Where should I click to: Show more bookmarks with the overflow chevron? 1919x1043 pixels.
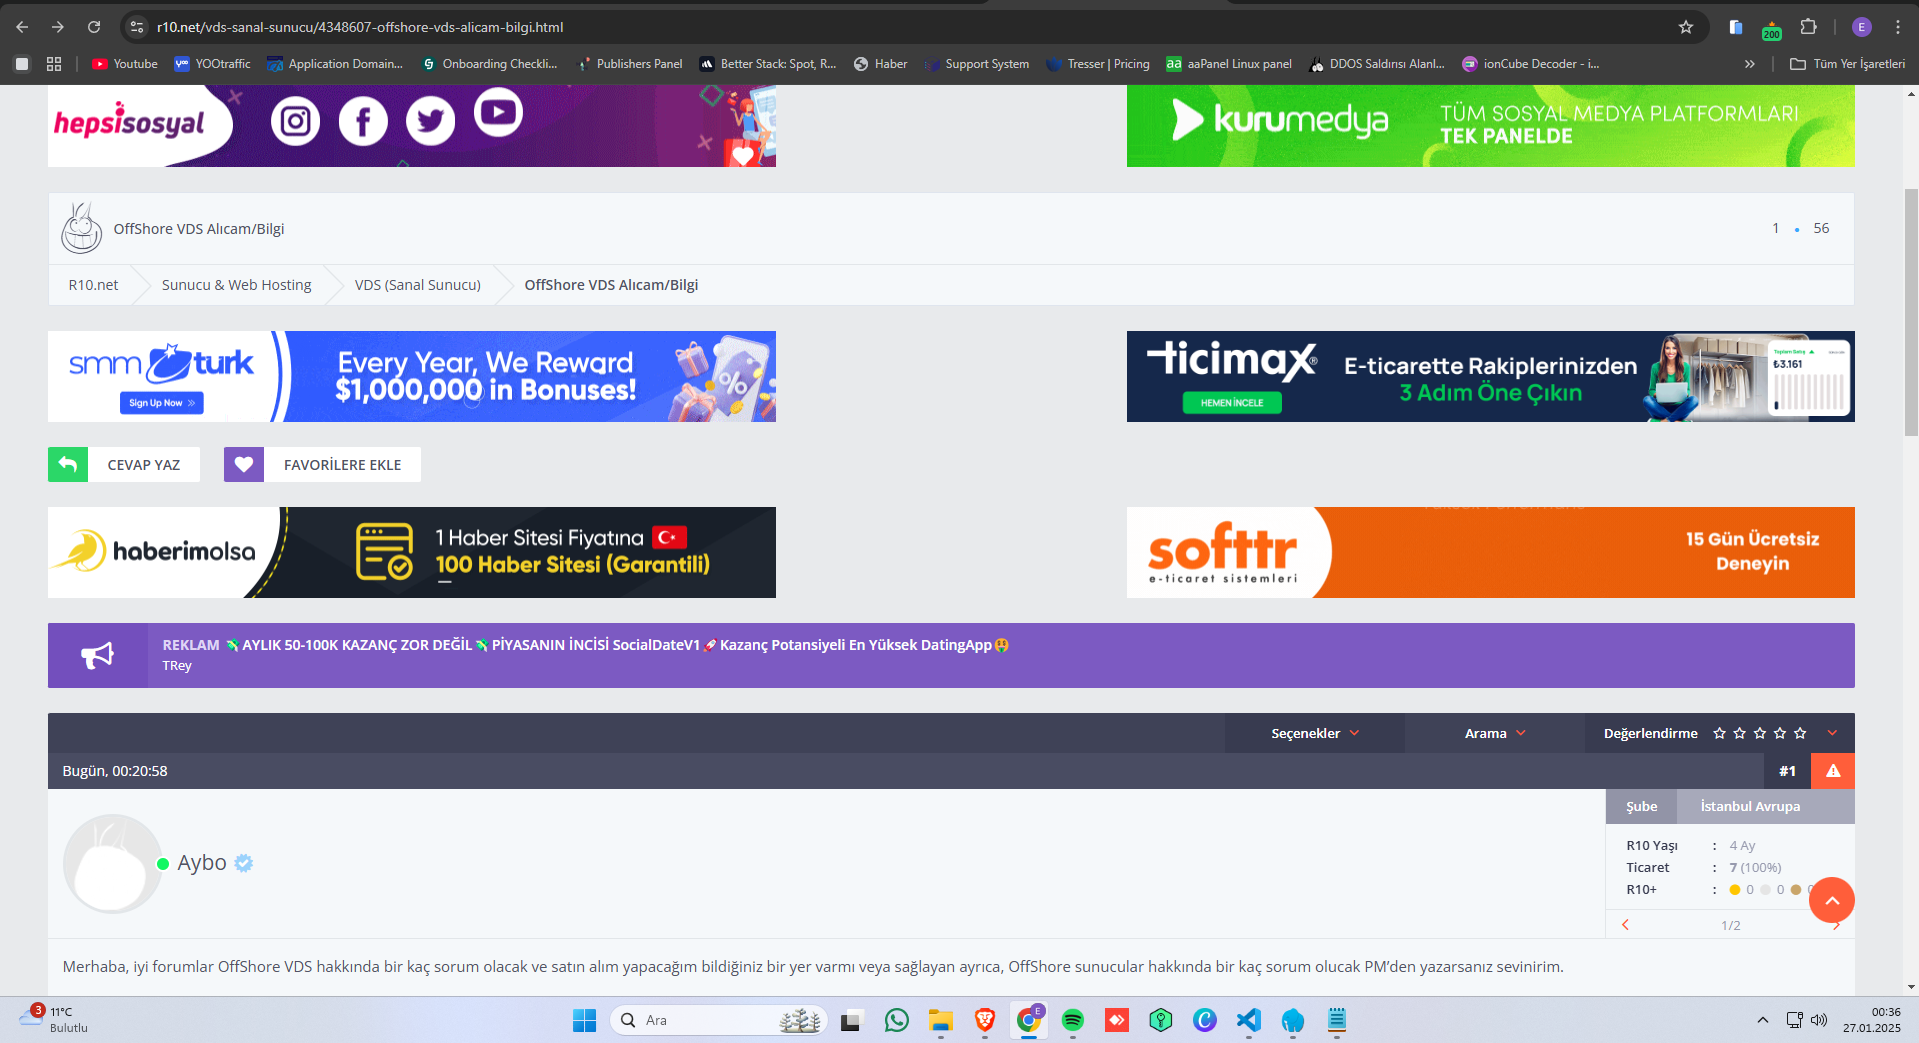point(1750,64)
